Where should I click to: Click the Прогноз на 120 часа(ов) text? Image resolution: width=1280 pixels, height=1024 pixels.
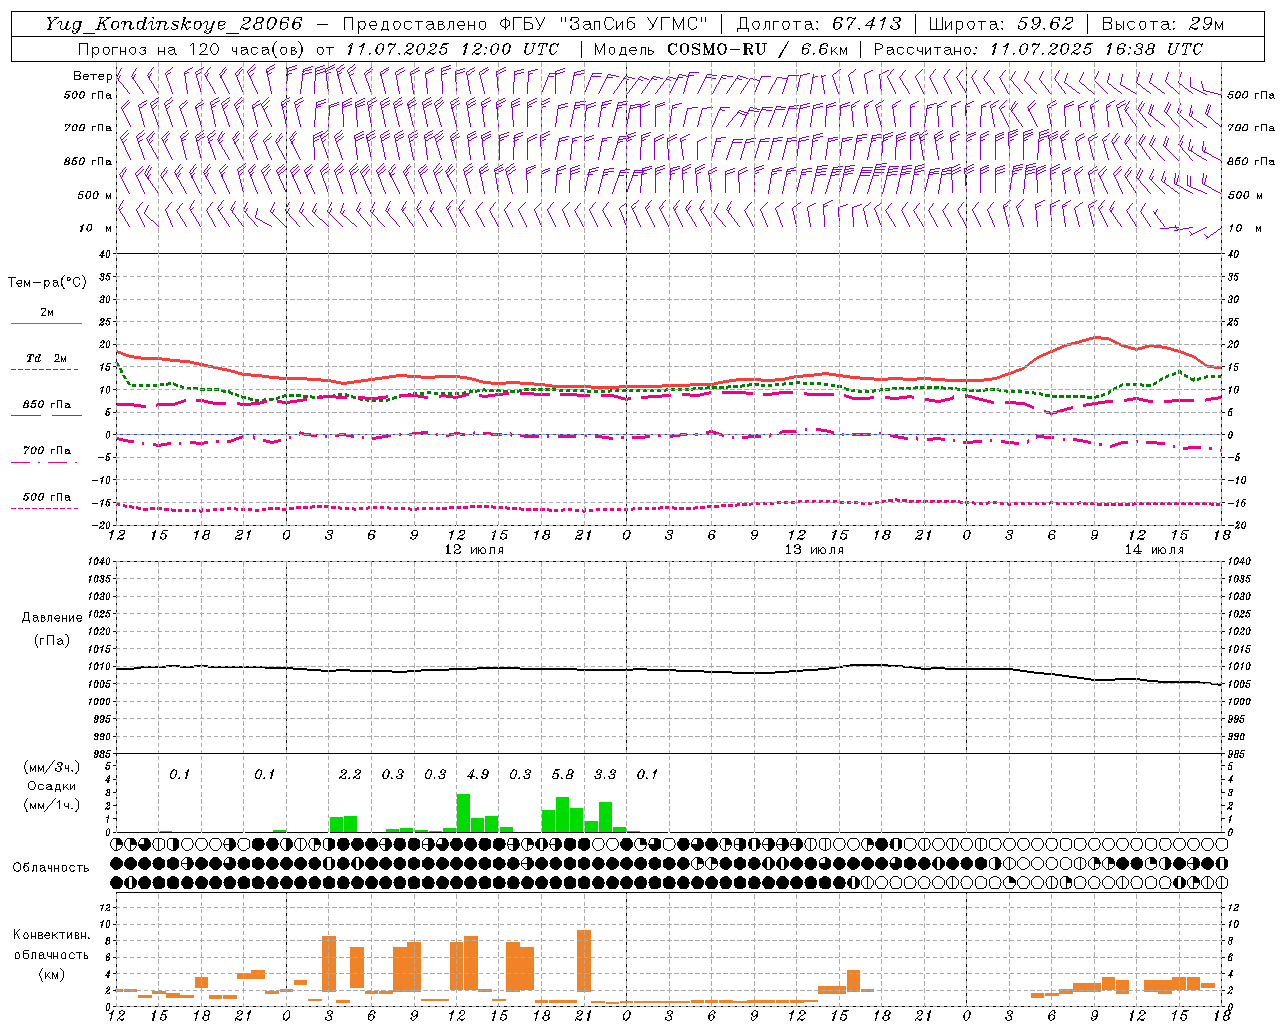(192, 49)
